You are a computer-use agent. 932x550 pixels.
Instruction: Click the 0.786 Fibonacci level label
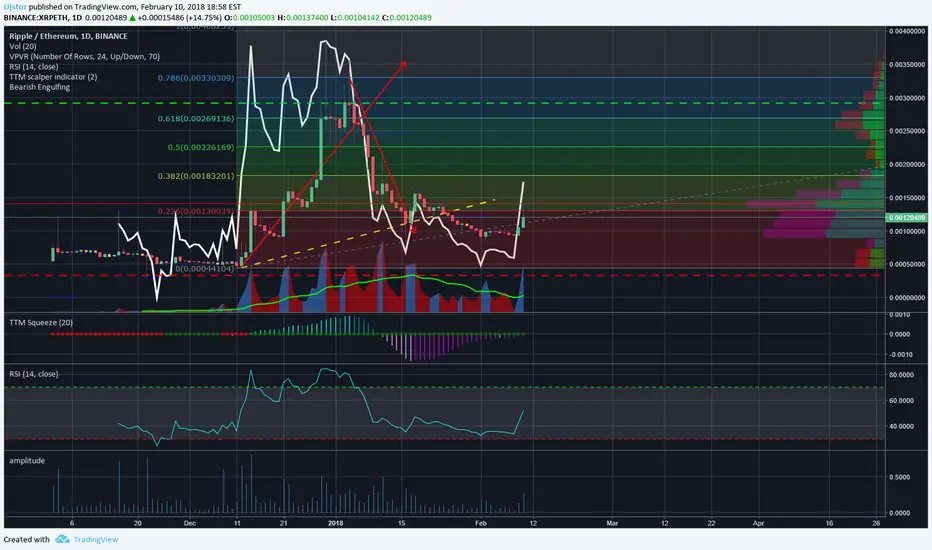pos(196,78)
